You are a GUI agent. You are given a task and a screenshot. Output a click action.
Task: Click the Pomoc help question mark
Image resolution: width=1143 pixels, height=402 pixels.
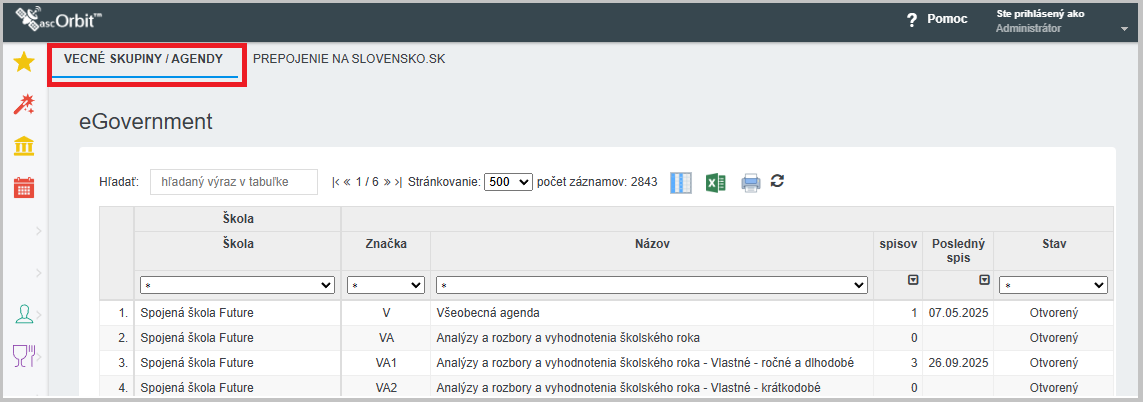911,20
